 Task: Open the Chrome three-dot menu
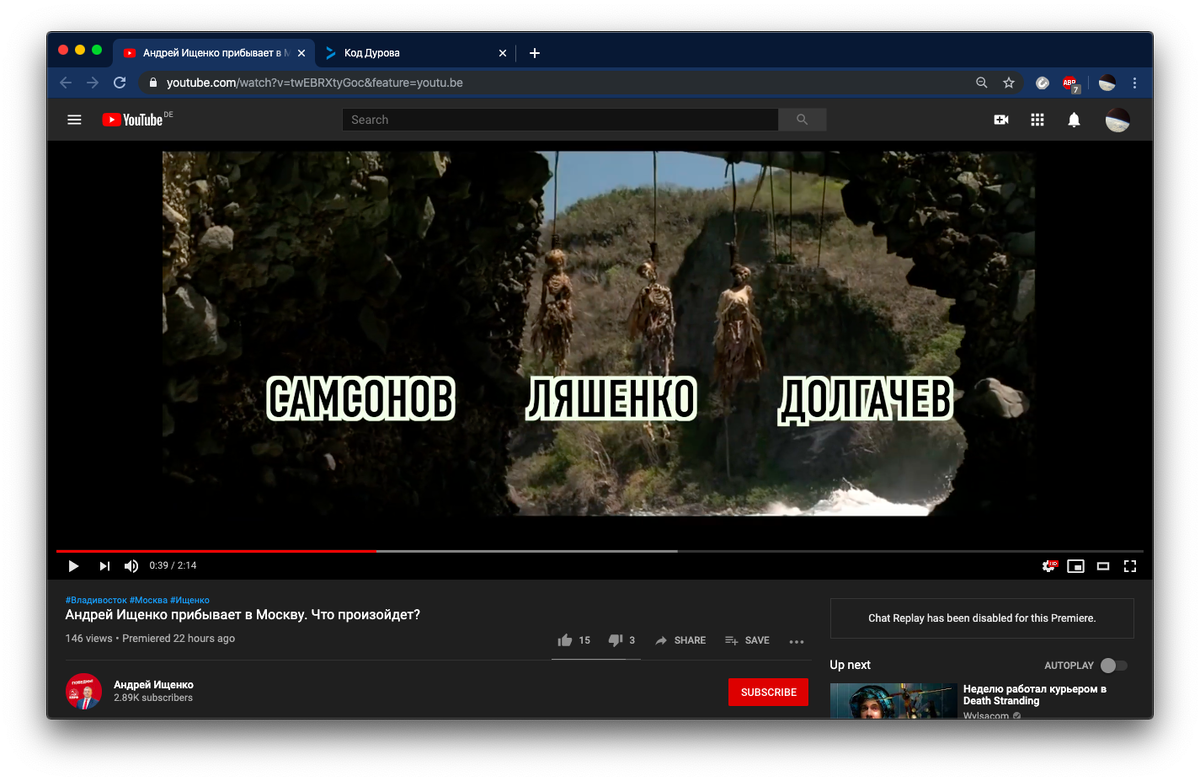tap(1135, 83)
